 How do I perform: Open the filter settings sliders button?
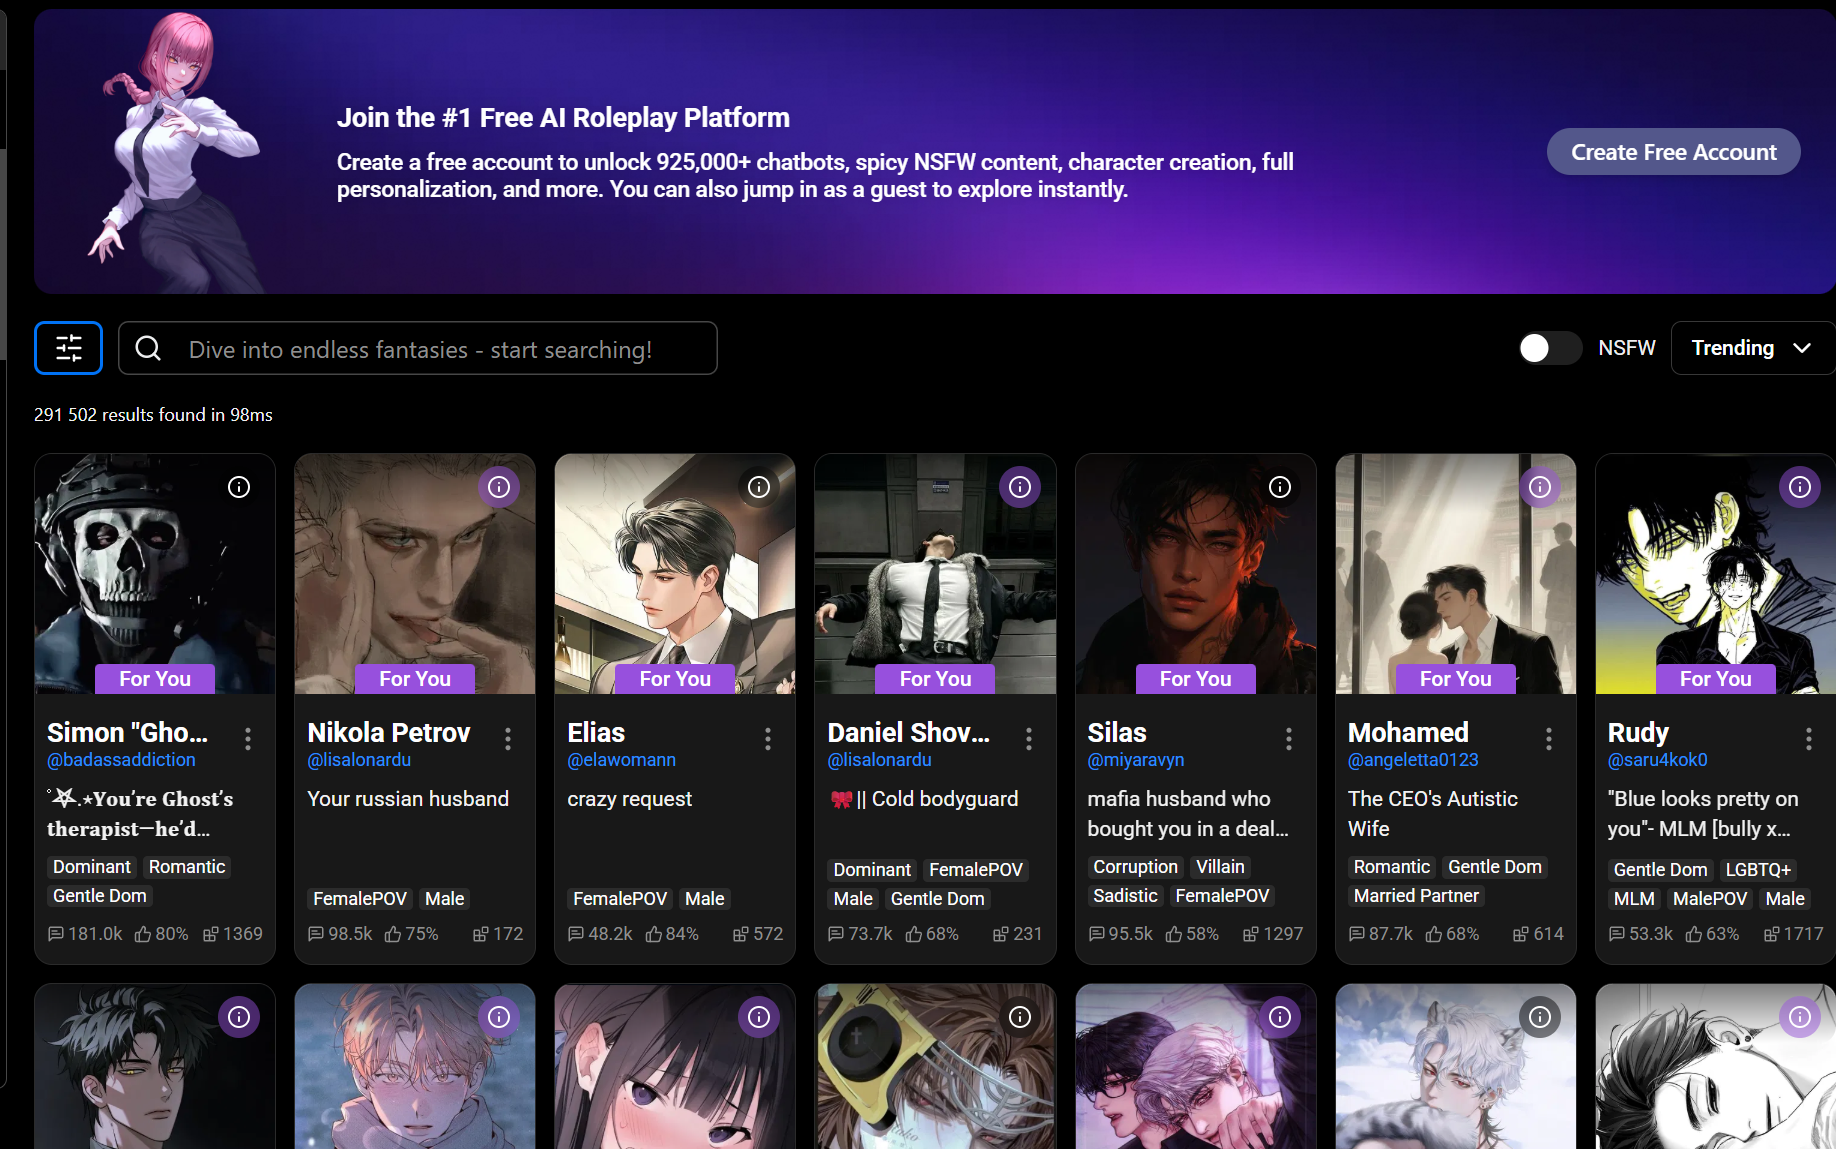(68, 348)
